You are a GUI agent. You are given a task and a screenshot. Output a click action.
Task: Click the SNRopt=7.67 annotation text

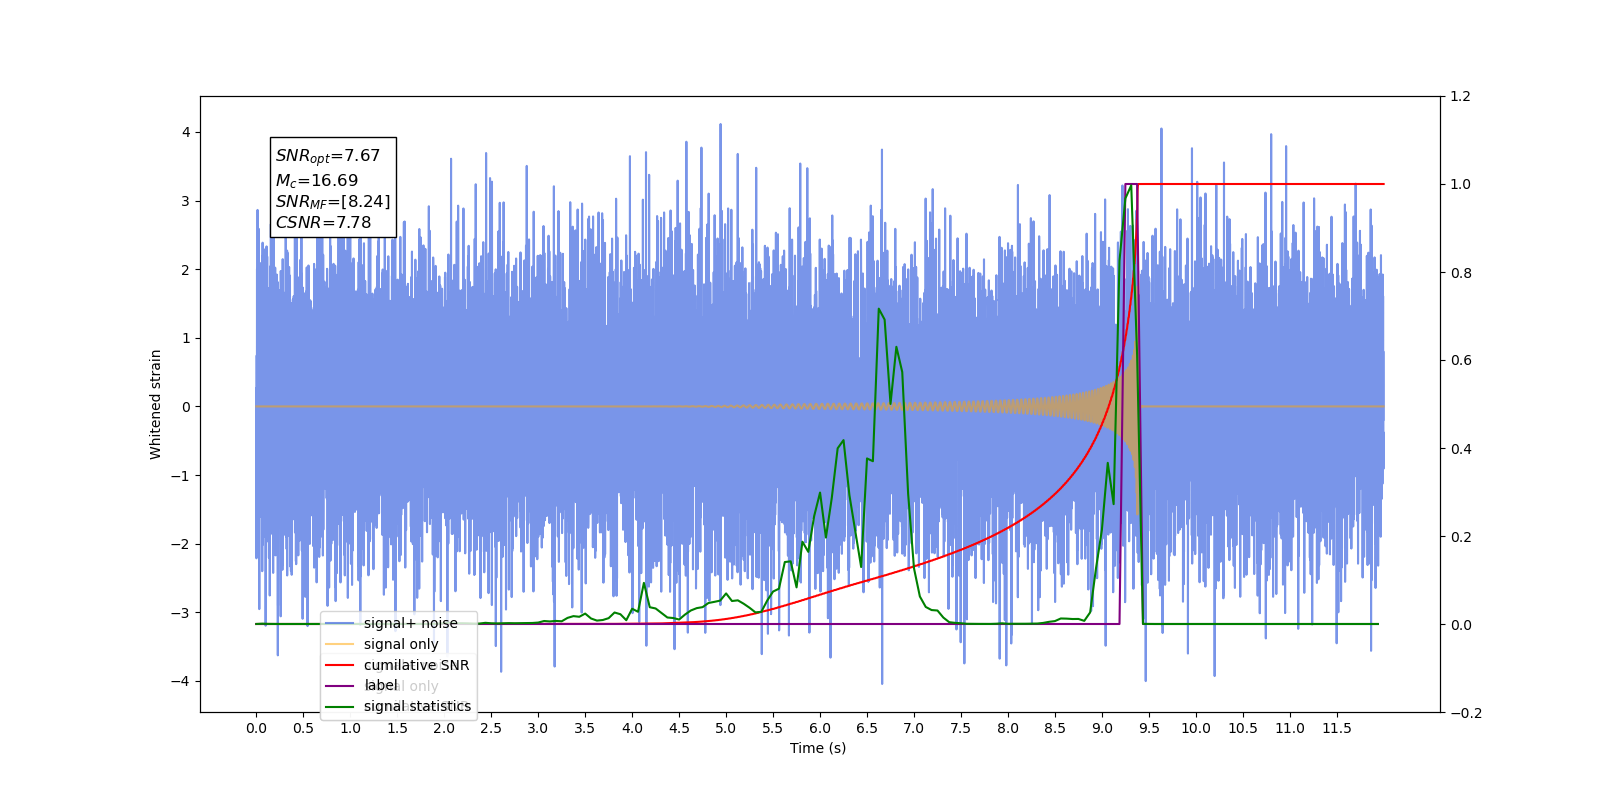(x=328, y=156)
